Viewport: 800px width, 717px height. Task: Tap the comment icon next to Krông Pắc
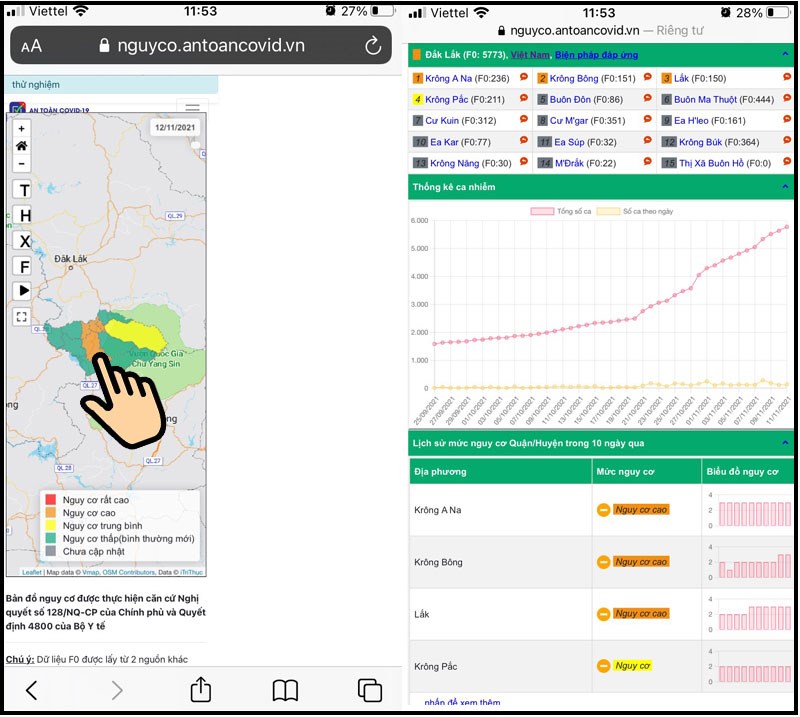(523, 98)
